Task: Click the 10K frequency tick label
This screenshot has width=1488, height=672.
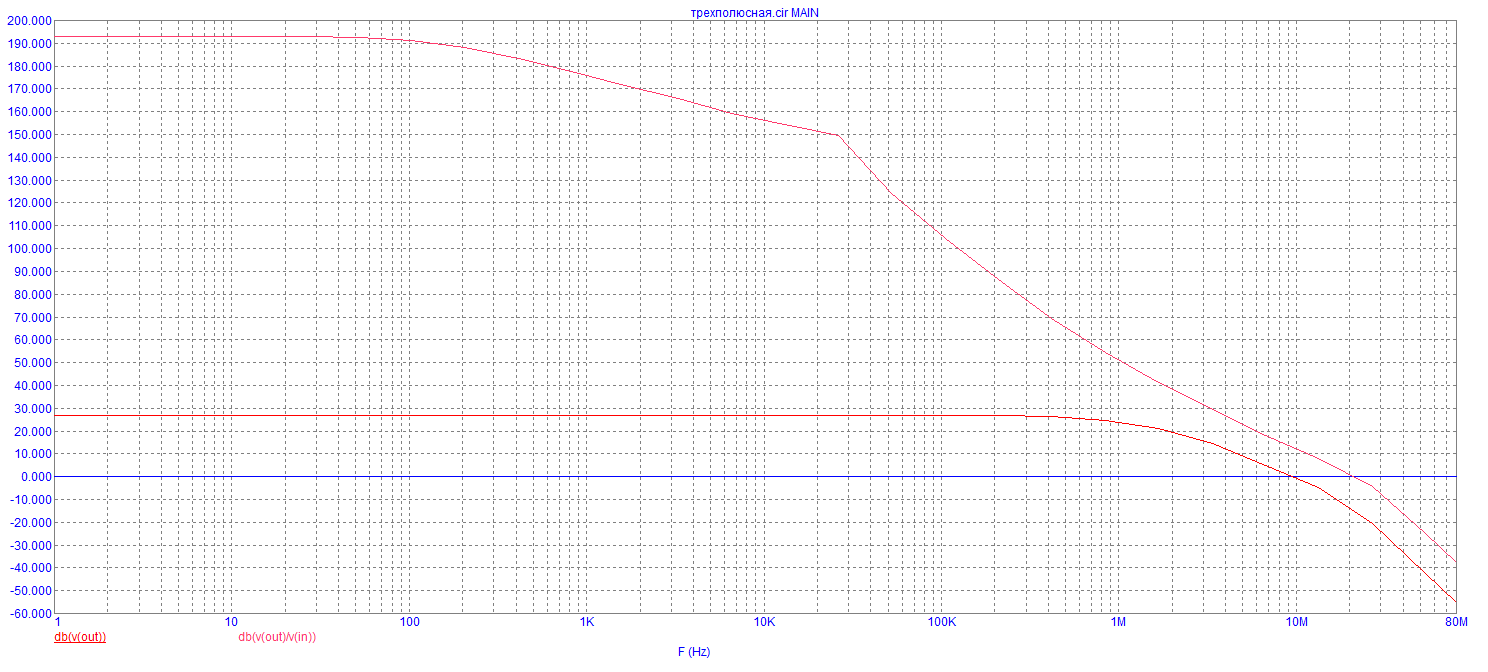Action: (x=764, y=623)
